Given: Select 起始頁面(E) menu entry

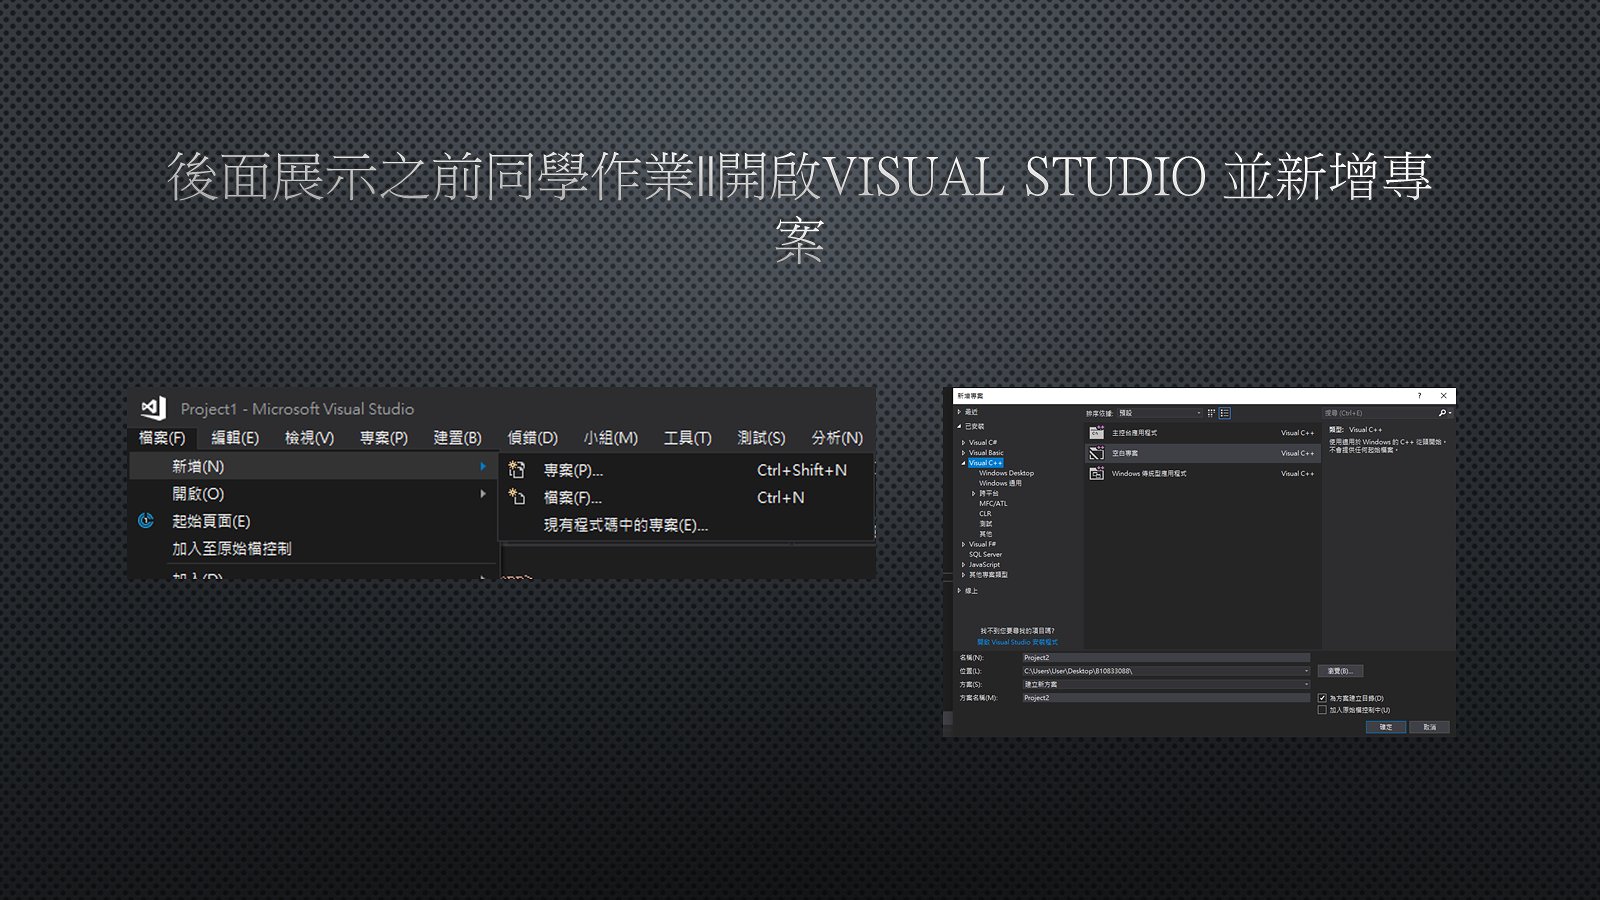Looking at the screenshot, I should 313,521.
